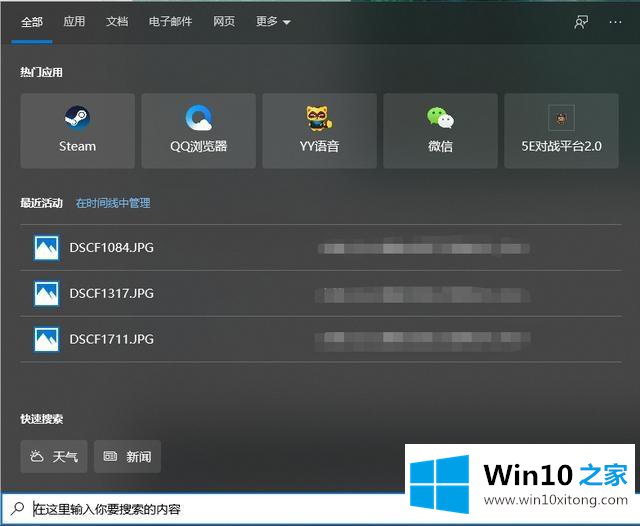Click the feedback person icon
640x526 pixels.
pyautogui.click(x=581, y=22)
